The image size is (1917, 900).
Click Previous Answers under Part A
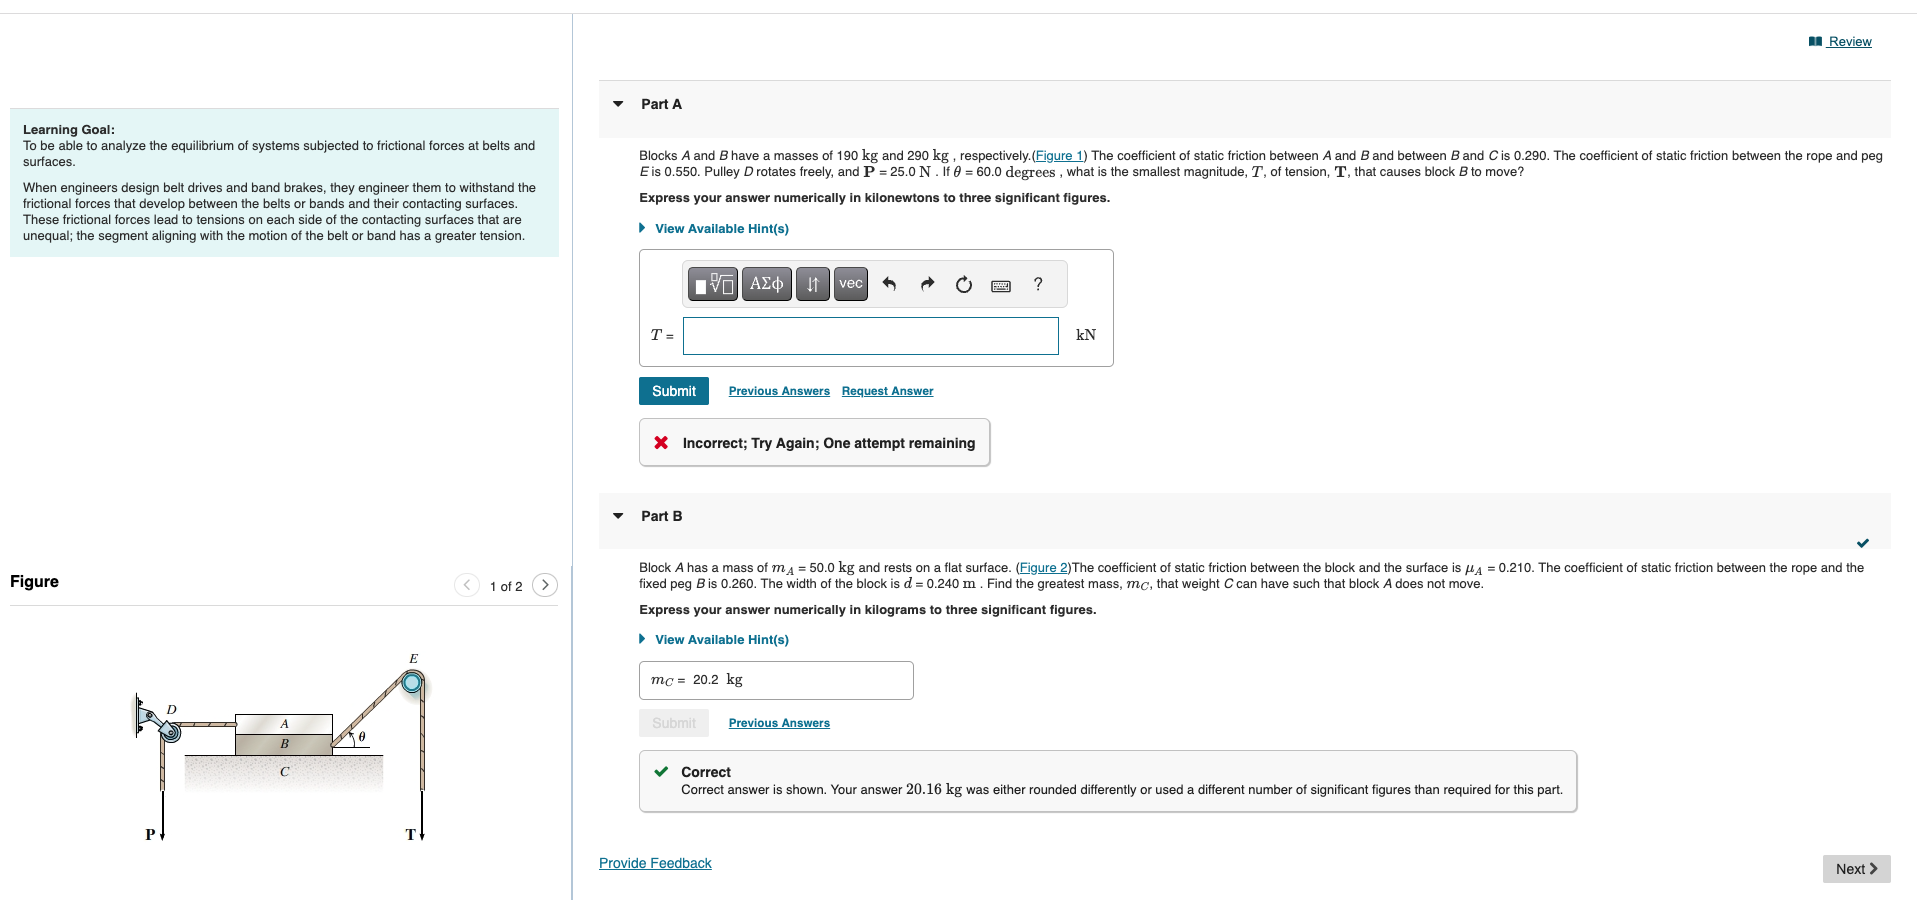(778, 390)
